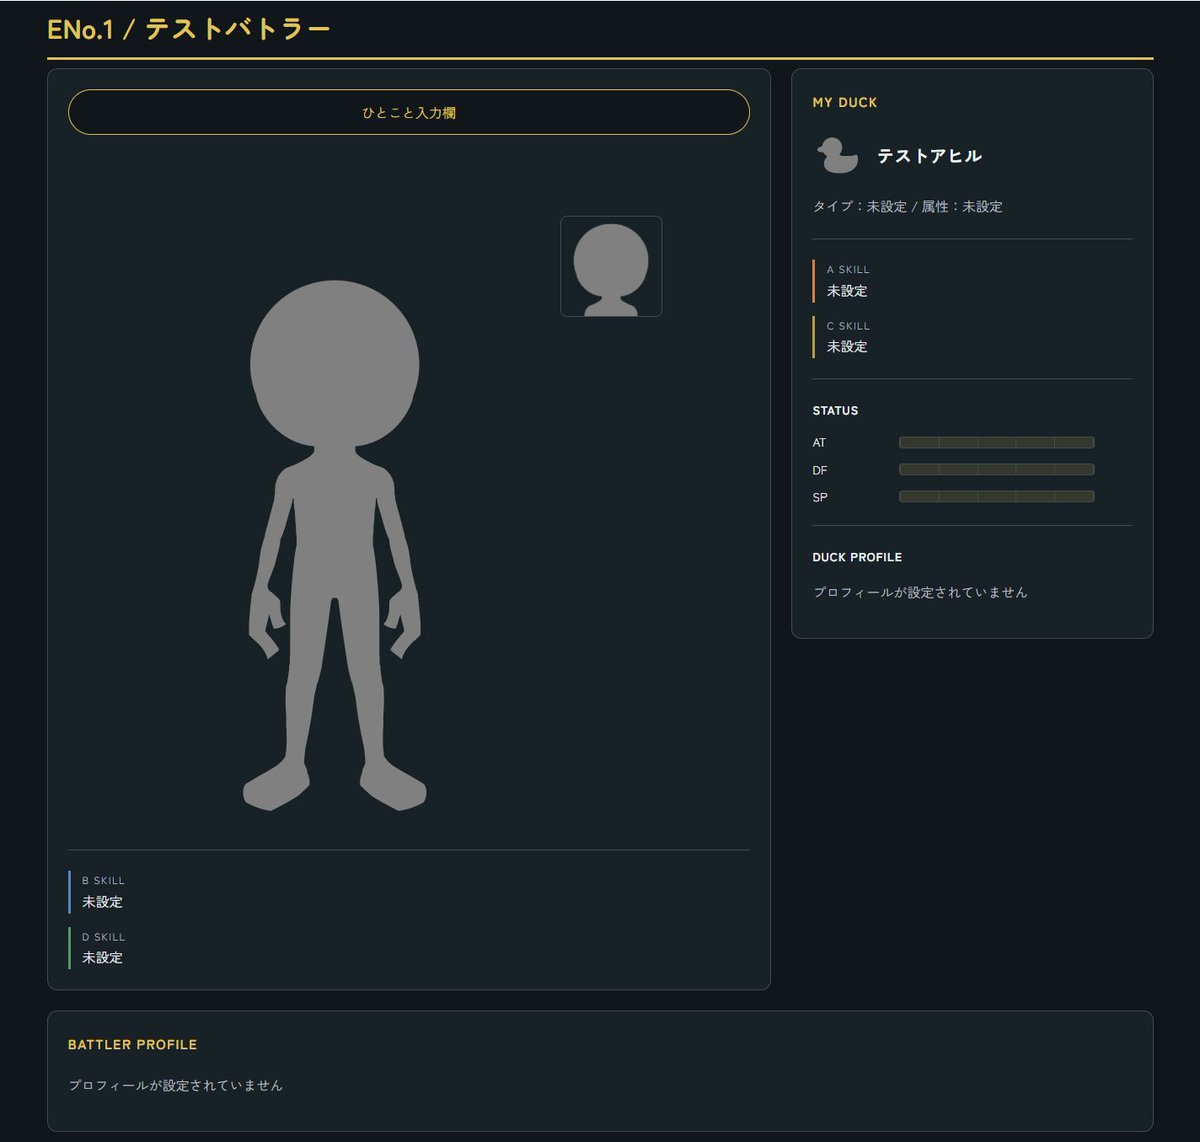Click the AT stat label

click(x=819, y=443)
